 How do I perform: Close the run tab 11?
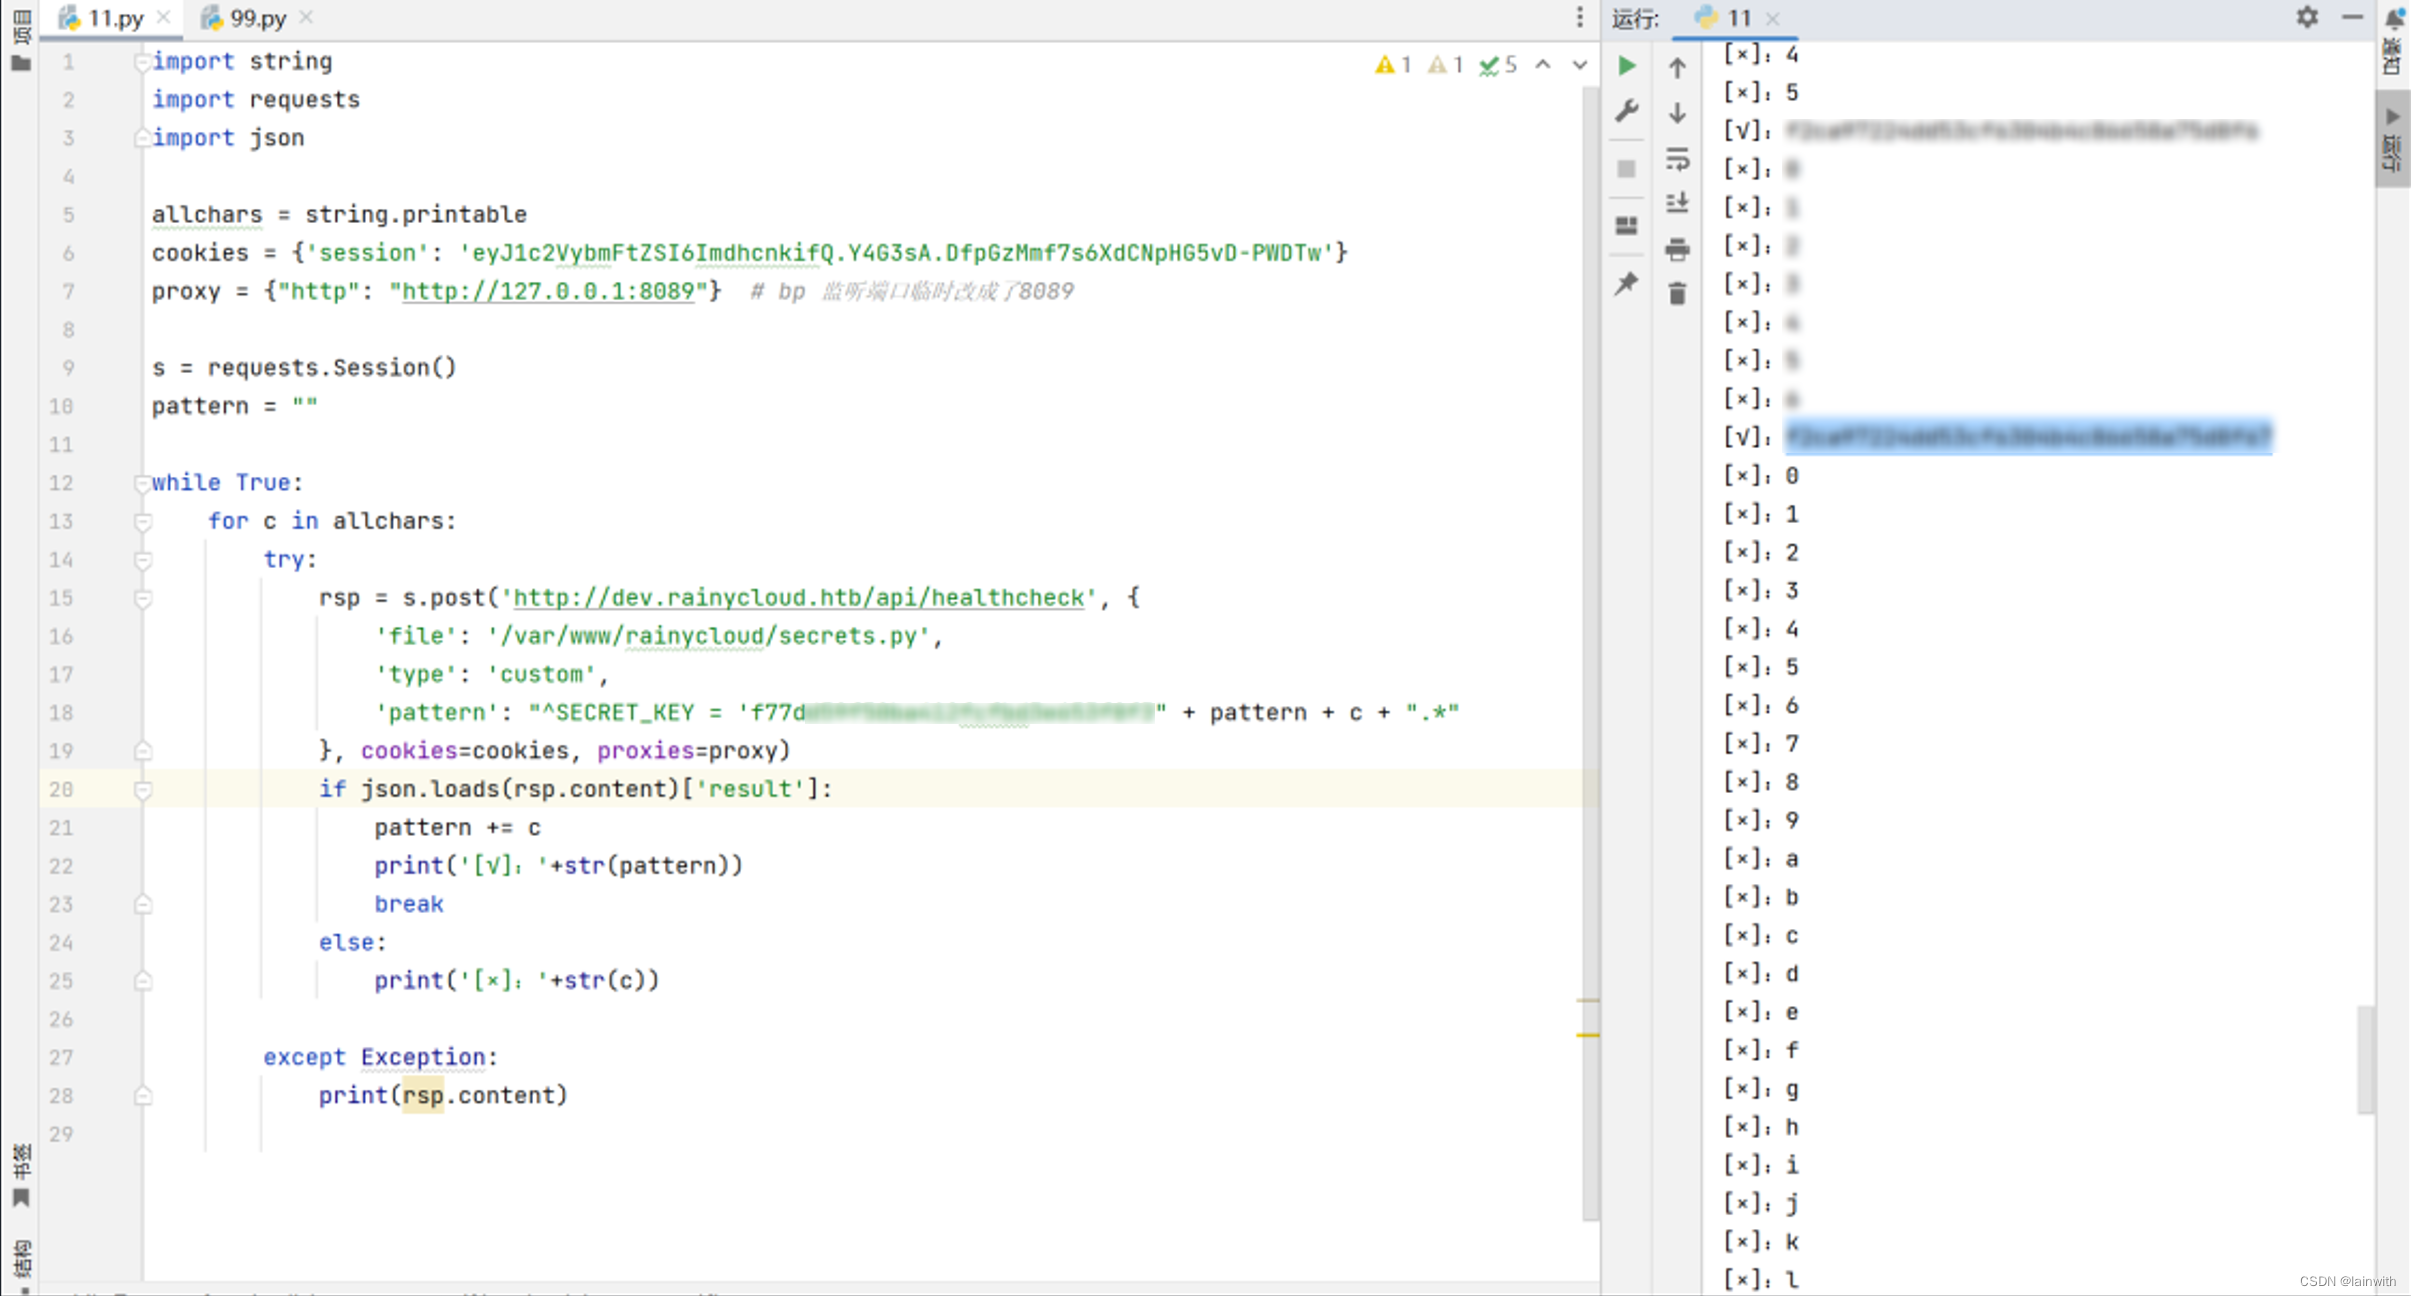pos(1773,18)
